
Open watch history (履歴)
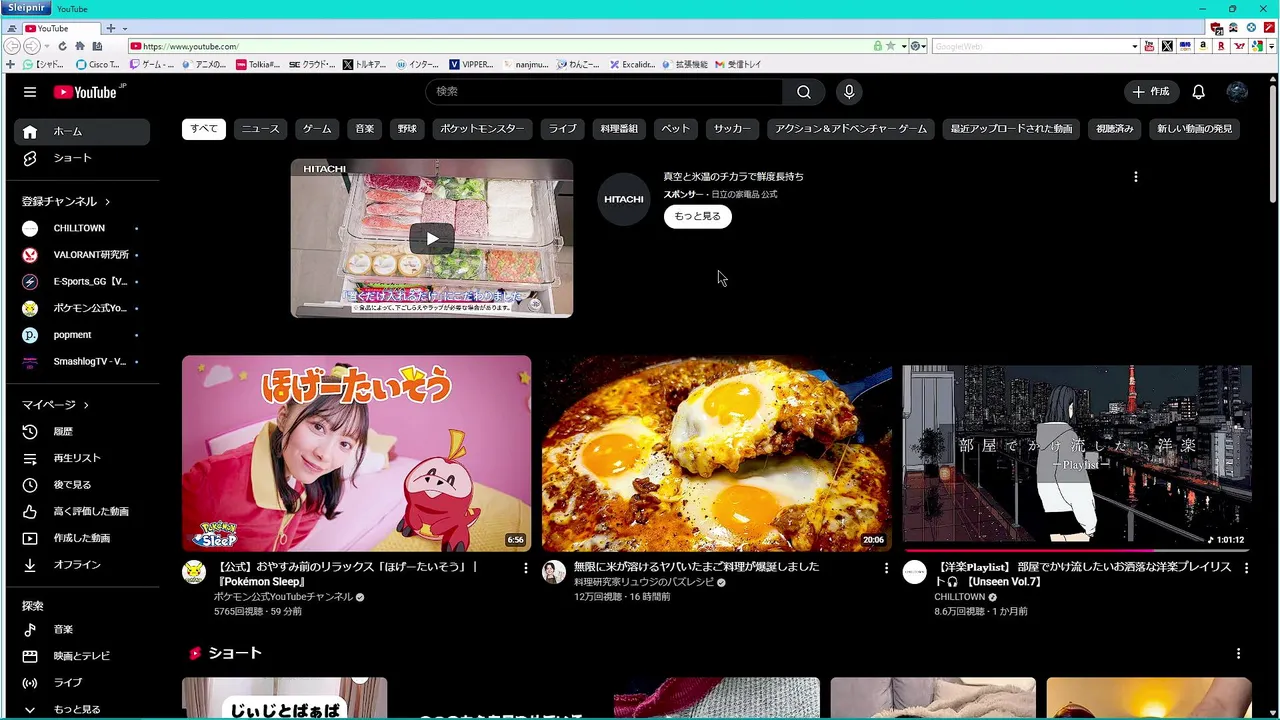click(x=82, y=431)
